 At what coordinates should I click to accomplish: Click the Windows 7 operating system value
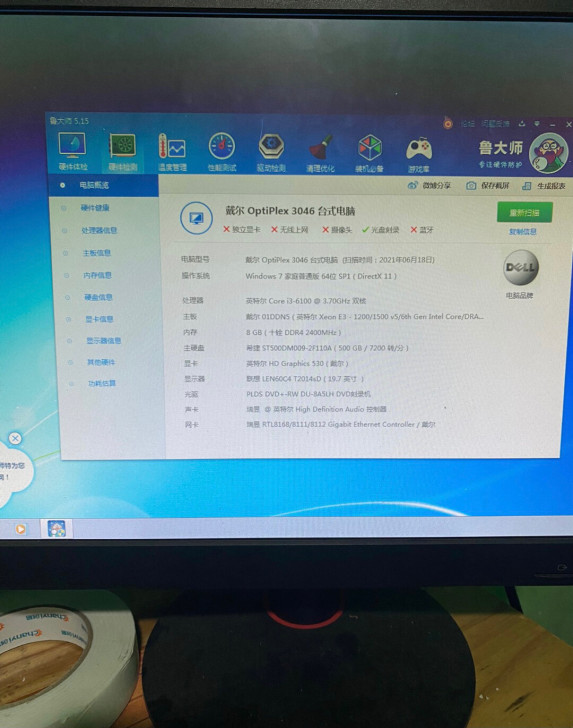pos(321,276)
